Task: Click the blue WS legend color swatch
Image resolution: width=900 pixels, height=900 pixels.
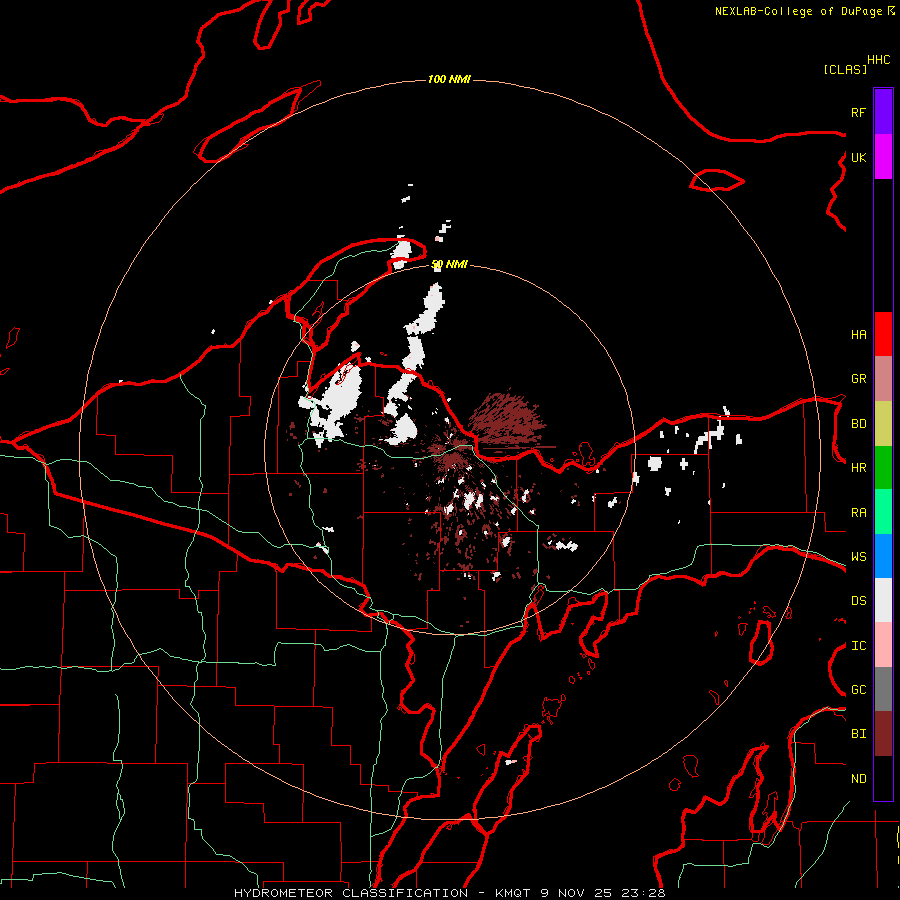Action: [x=883, y=556]
